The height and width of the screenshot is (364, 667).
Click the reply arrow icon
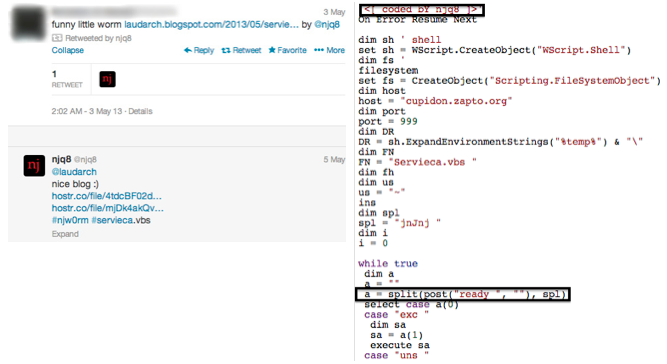[188, 50]
